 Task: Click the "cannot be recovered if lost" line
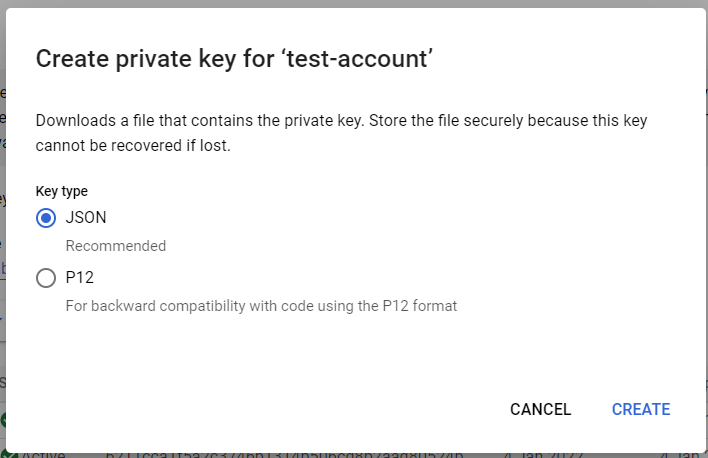(133, 145)
